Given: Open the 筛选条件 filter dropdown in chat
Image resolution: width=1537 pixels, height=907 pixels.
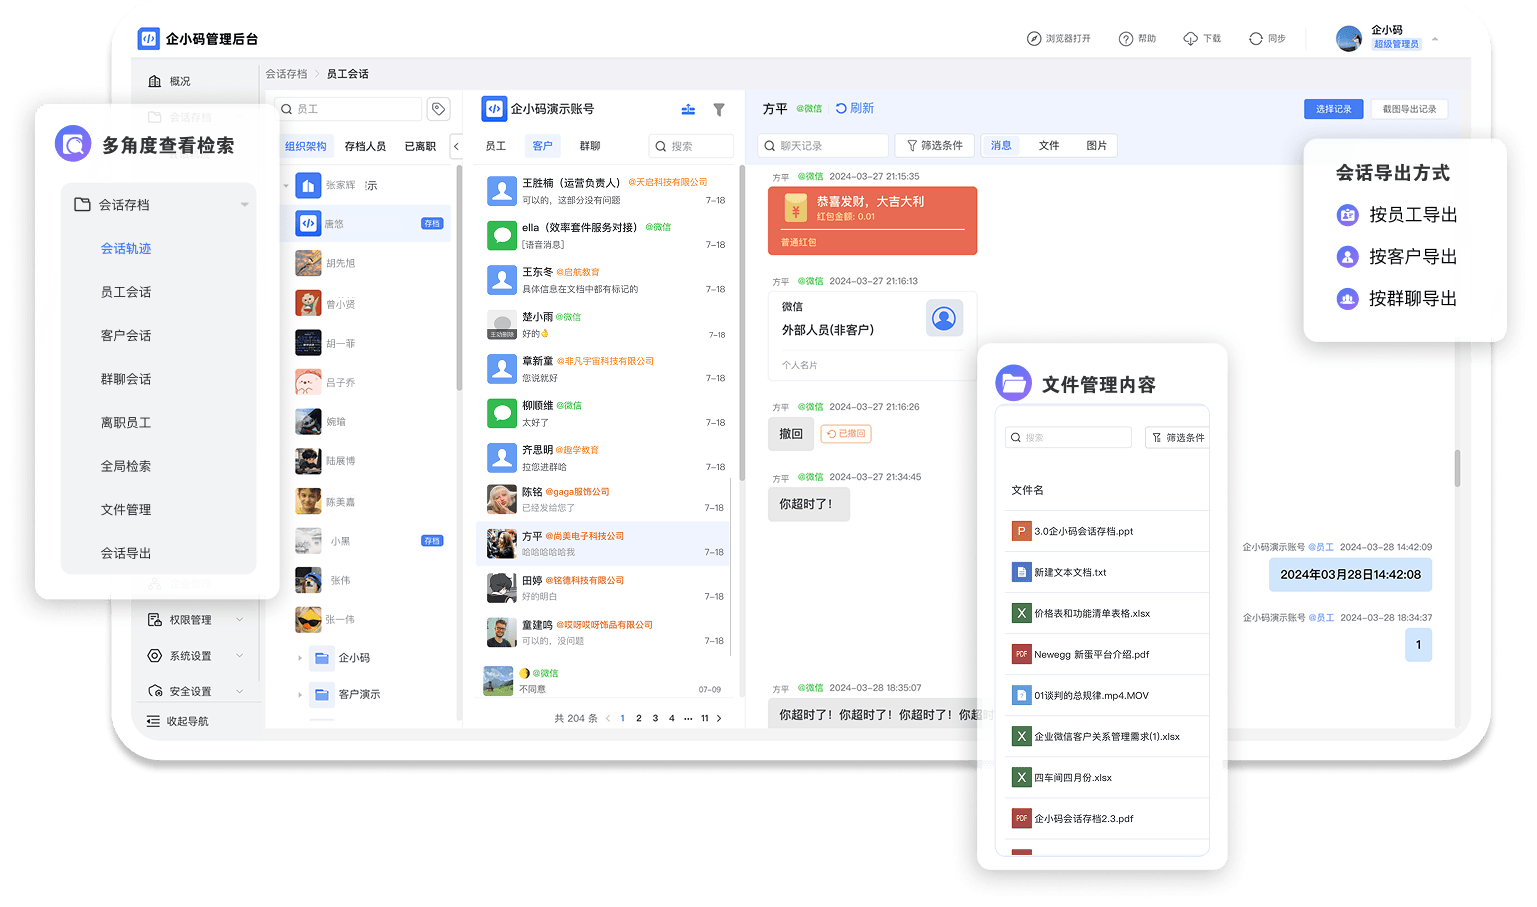Looking at the screenshot, I should (934, 146).
